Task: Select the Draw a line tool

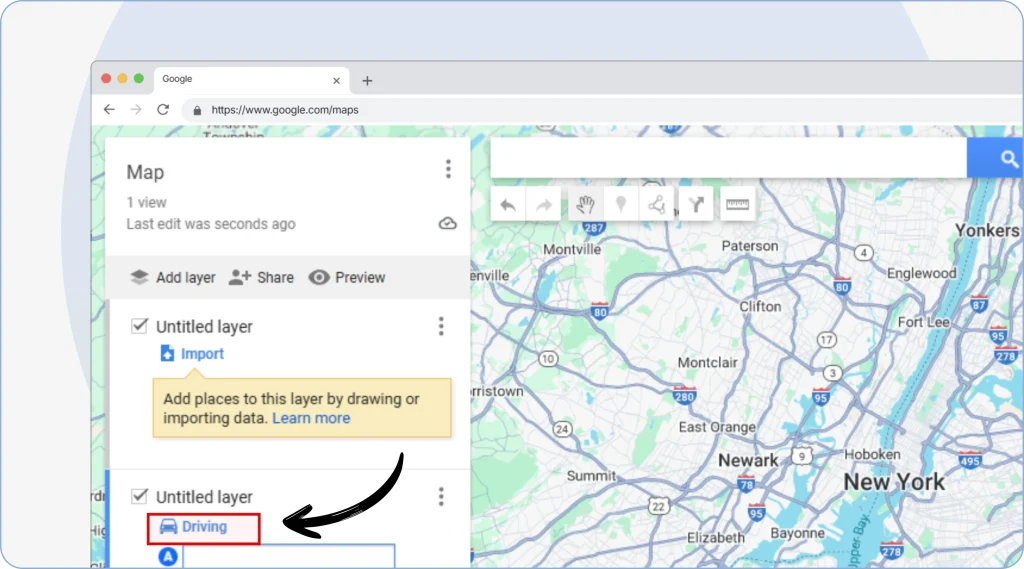Action: pos(656,205)
